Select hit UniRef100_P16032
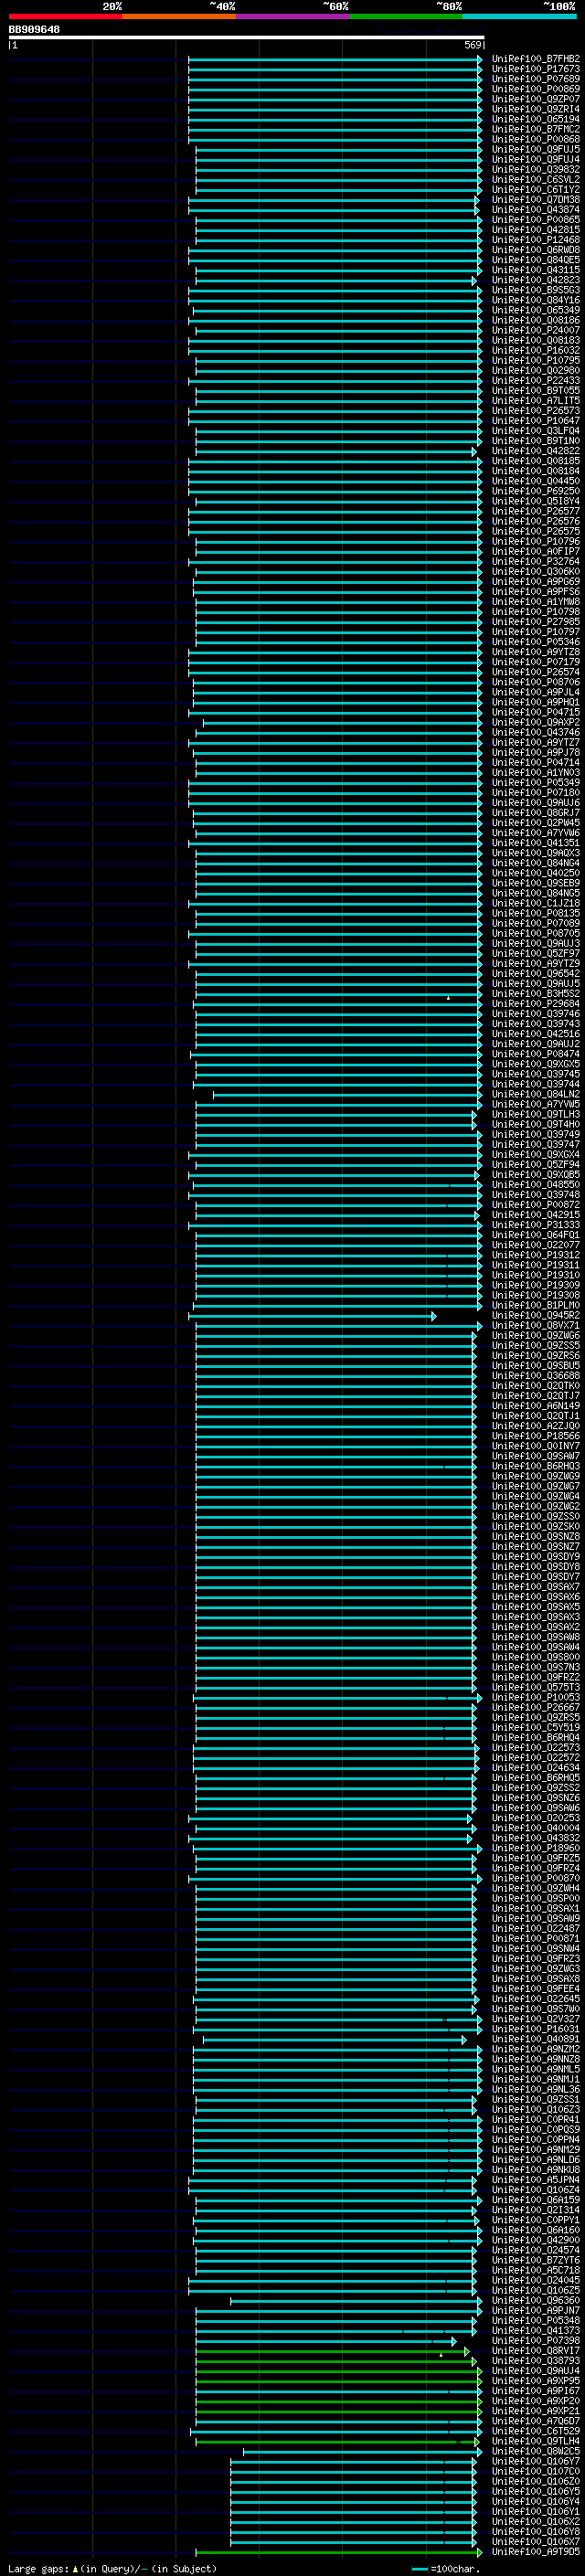 pos(536,351)
